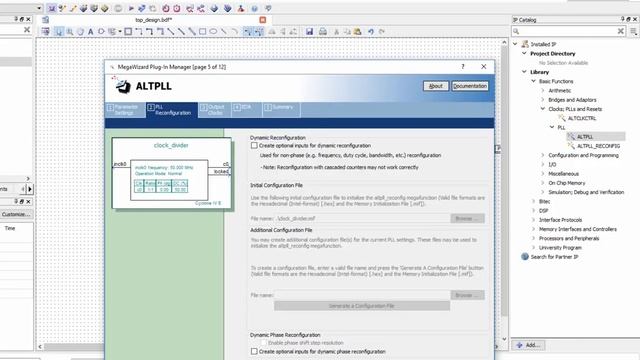
Task: Open help via the blue globe toolbar icon
Action: (255, 8)
